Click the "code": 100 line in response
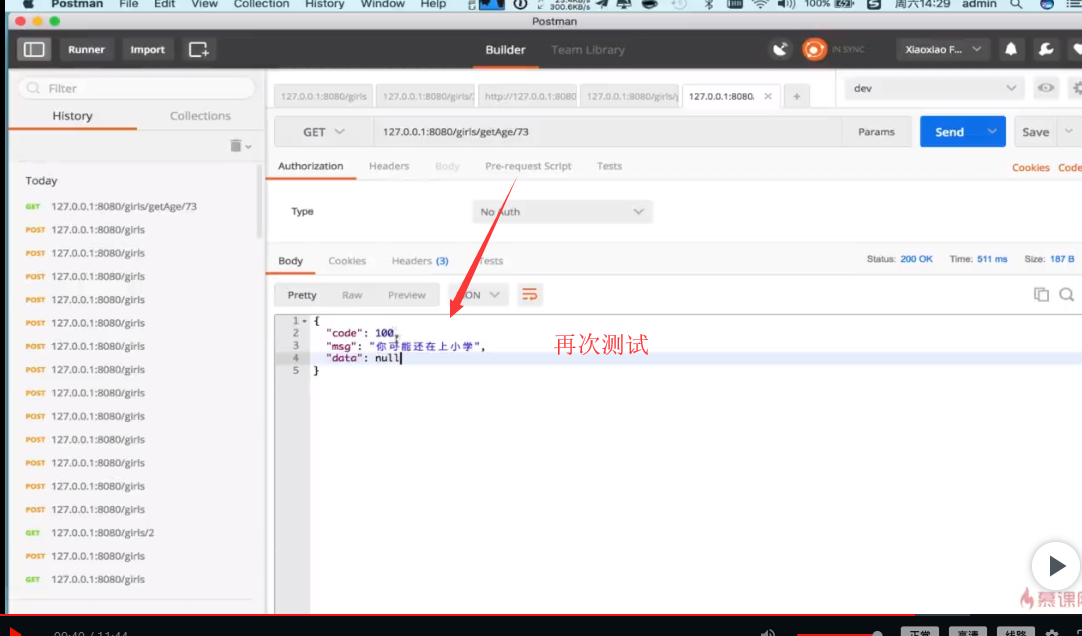The height and width of the screenshot is (636, 1082). (362, 333)
